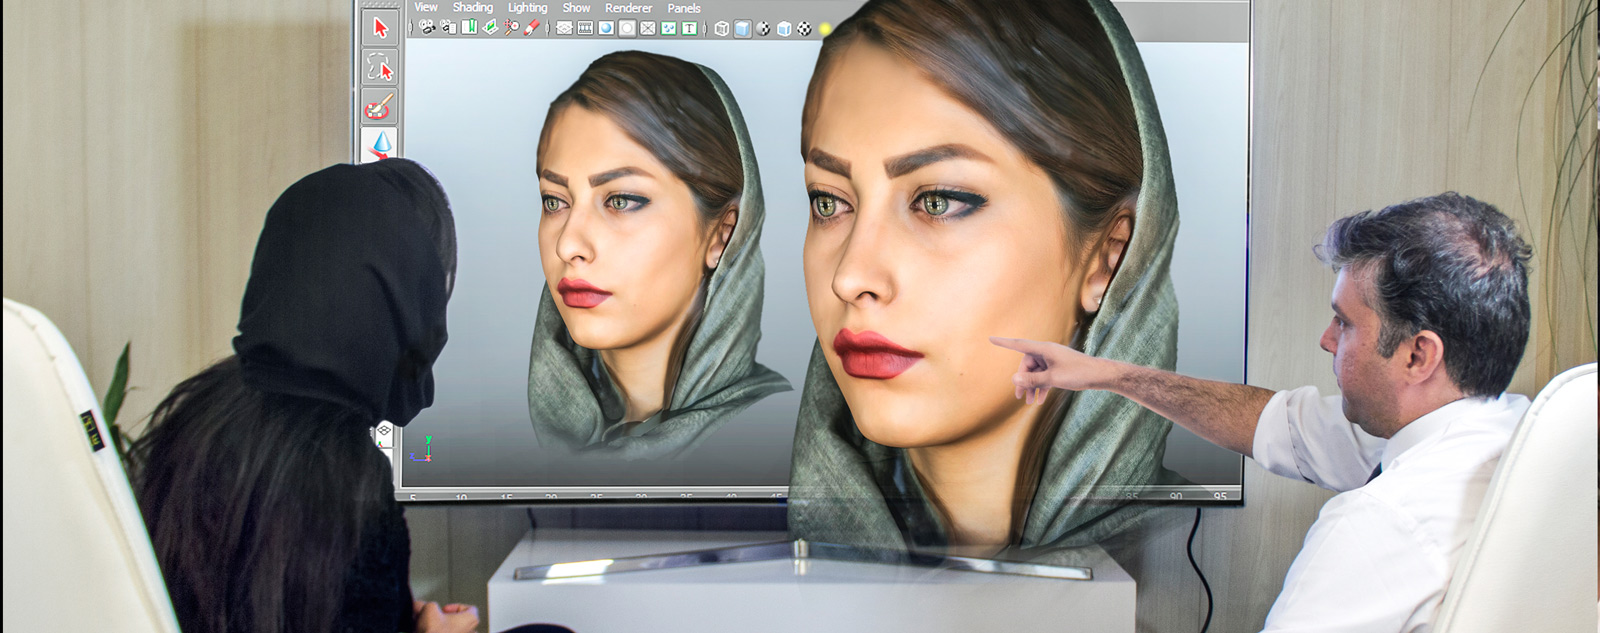The width and height of the screenshot is (1600, 633).
Task: Select the arrow Select tool
Action: [x=380, y=27]
